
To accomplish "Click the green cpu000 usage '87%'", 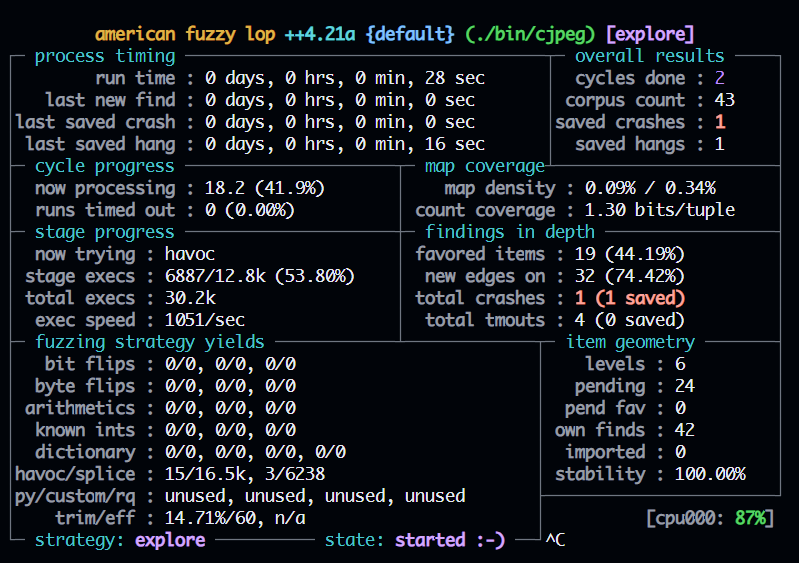I will point(750,518).
